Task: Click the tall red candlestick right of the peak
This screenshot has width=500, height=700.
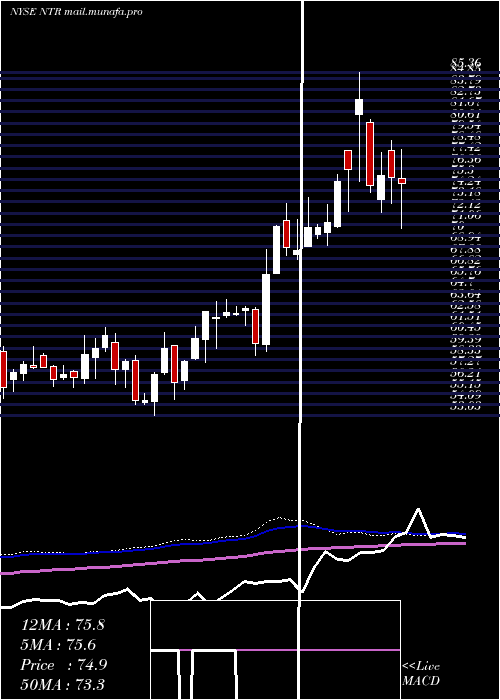Action: pos(370,154)
